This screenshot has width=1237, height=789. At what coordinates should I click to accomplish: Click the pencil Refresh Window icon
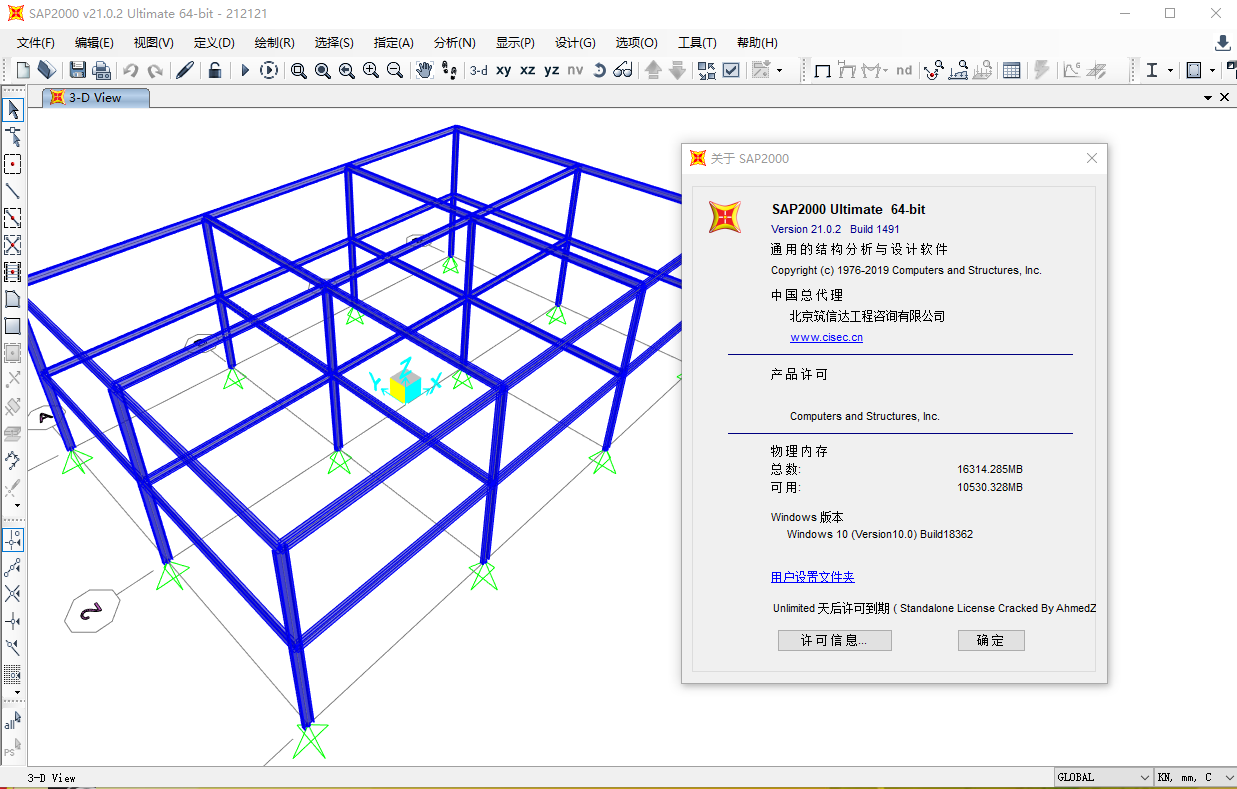185,70
